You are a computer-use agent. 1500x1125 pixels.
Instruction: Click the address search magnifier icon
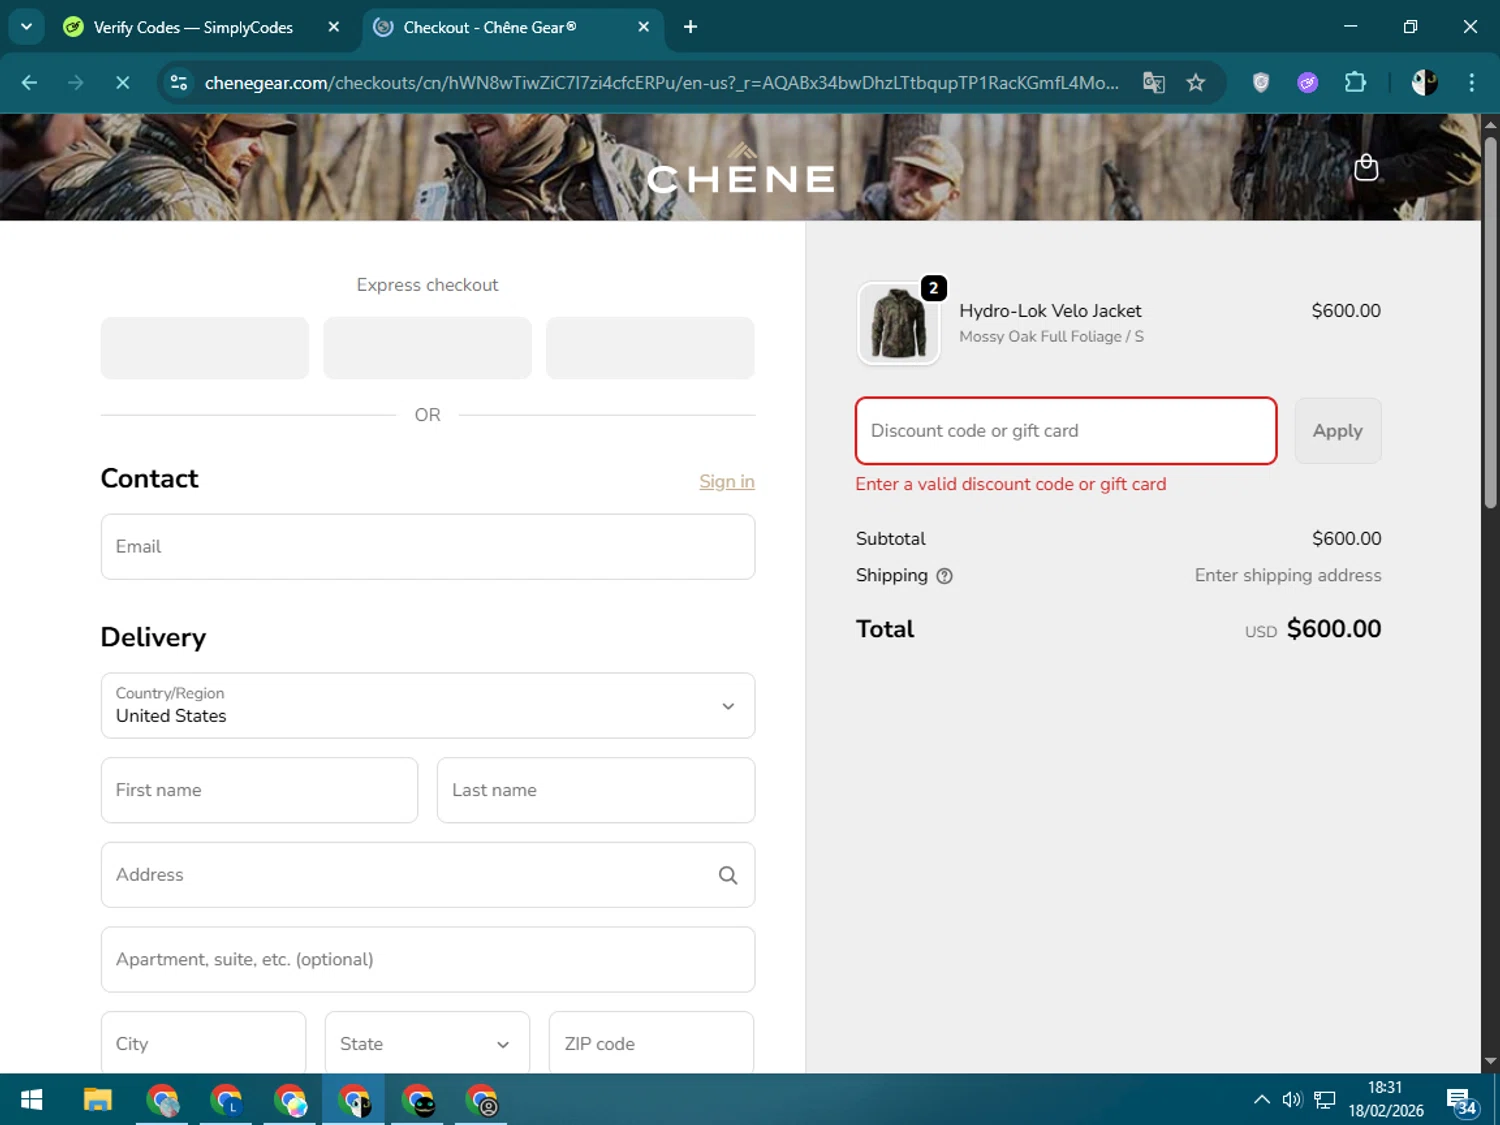pyautogui.click(x=728, y=875)
